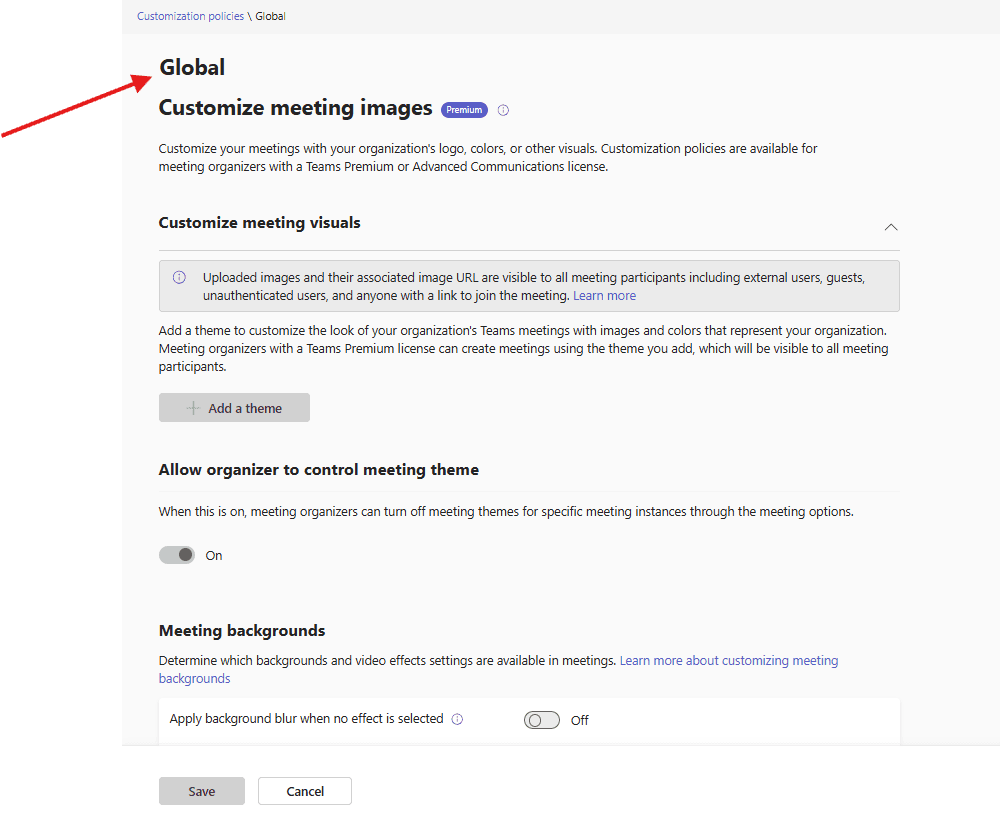This screenshot has height=820, width=1000.
Task: Click the Global policy name heading
Action: coord(192,68)
